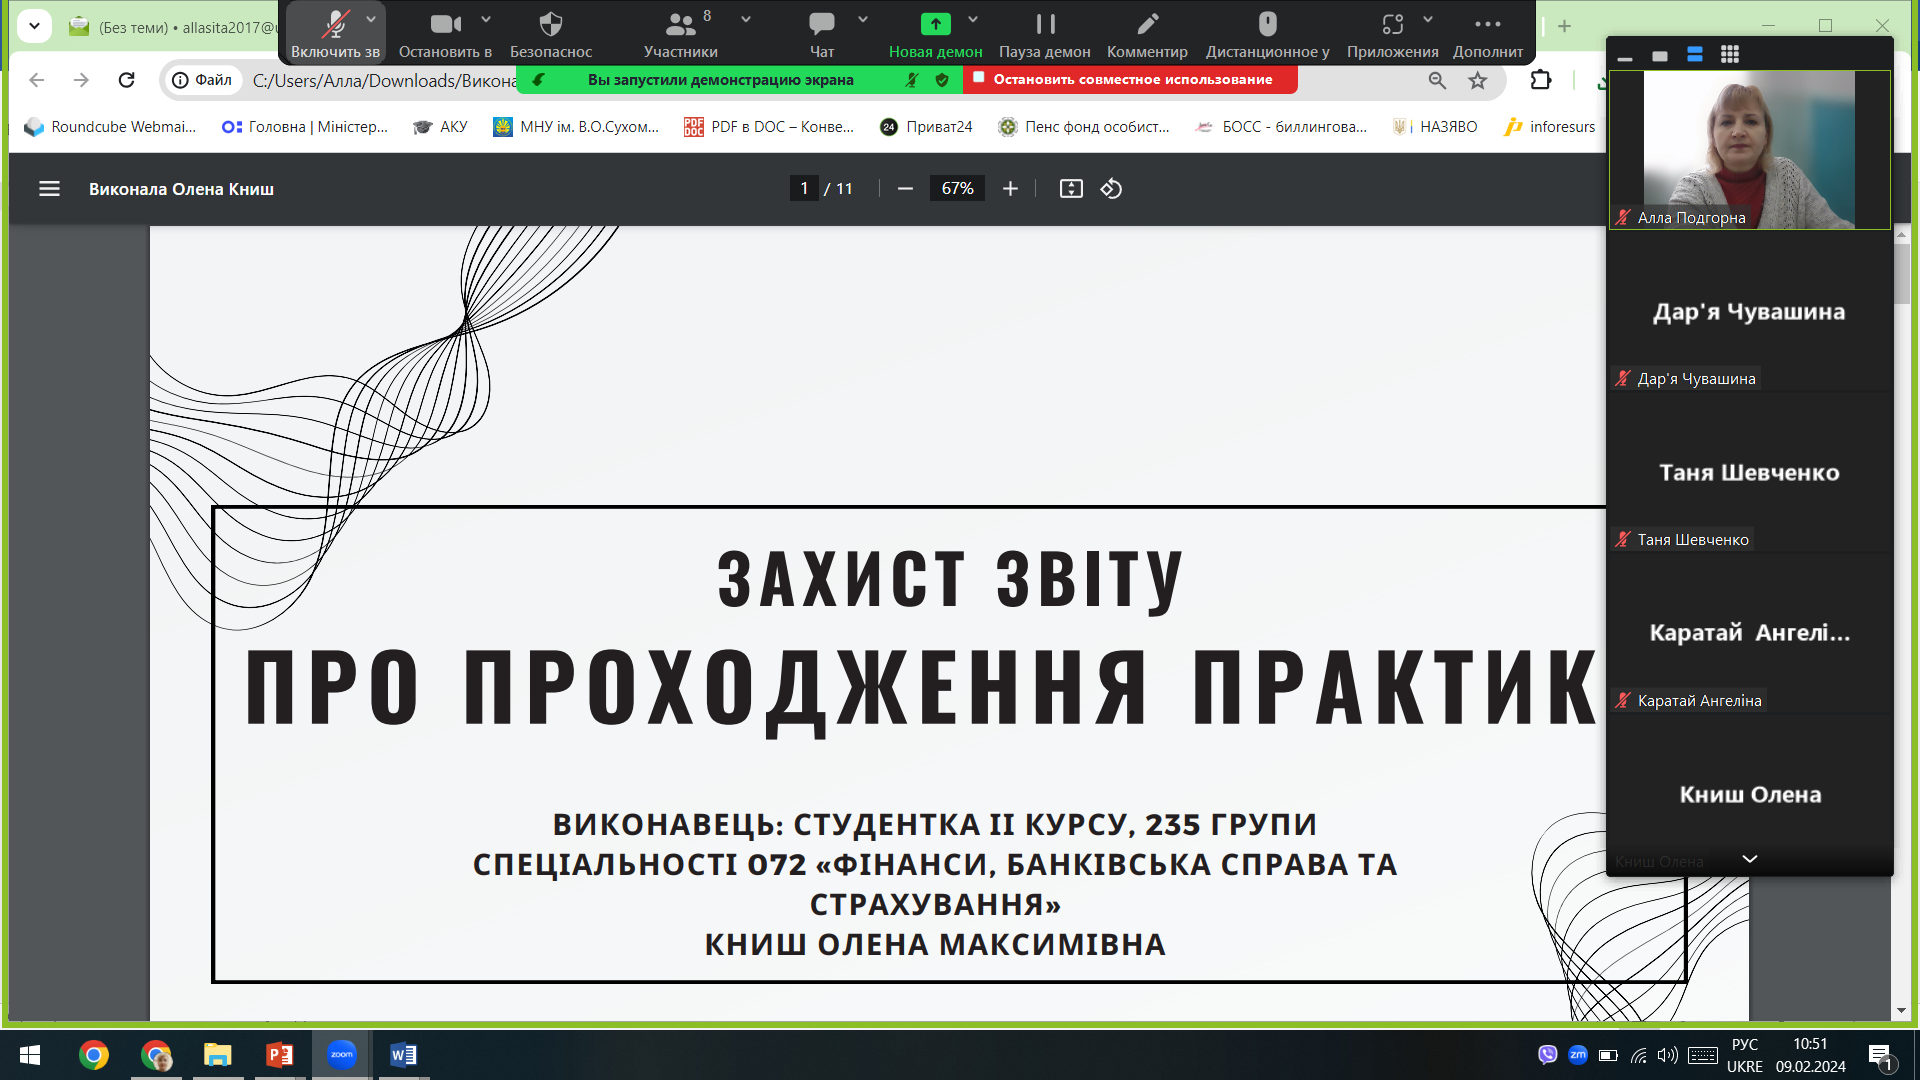1920x1080 pixels.
Task: Open PDF viewer sidebar menu
Action: coord(49,189)
